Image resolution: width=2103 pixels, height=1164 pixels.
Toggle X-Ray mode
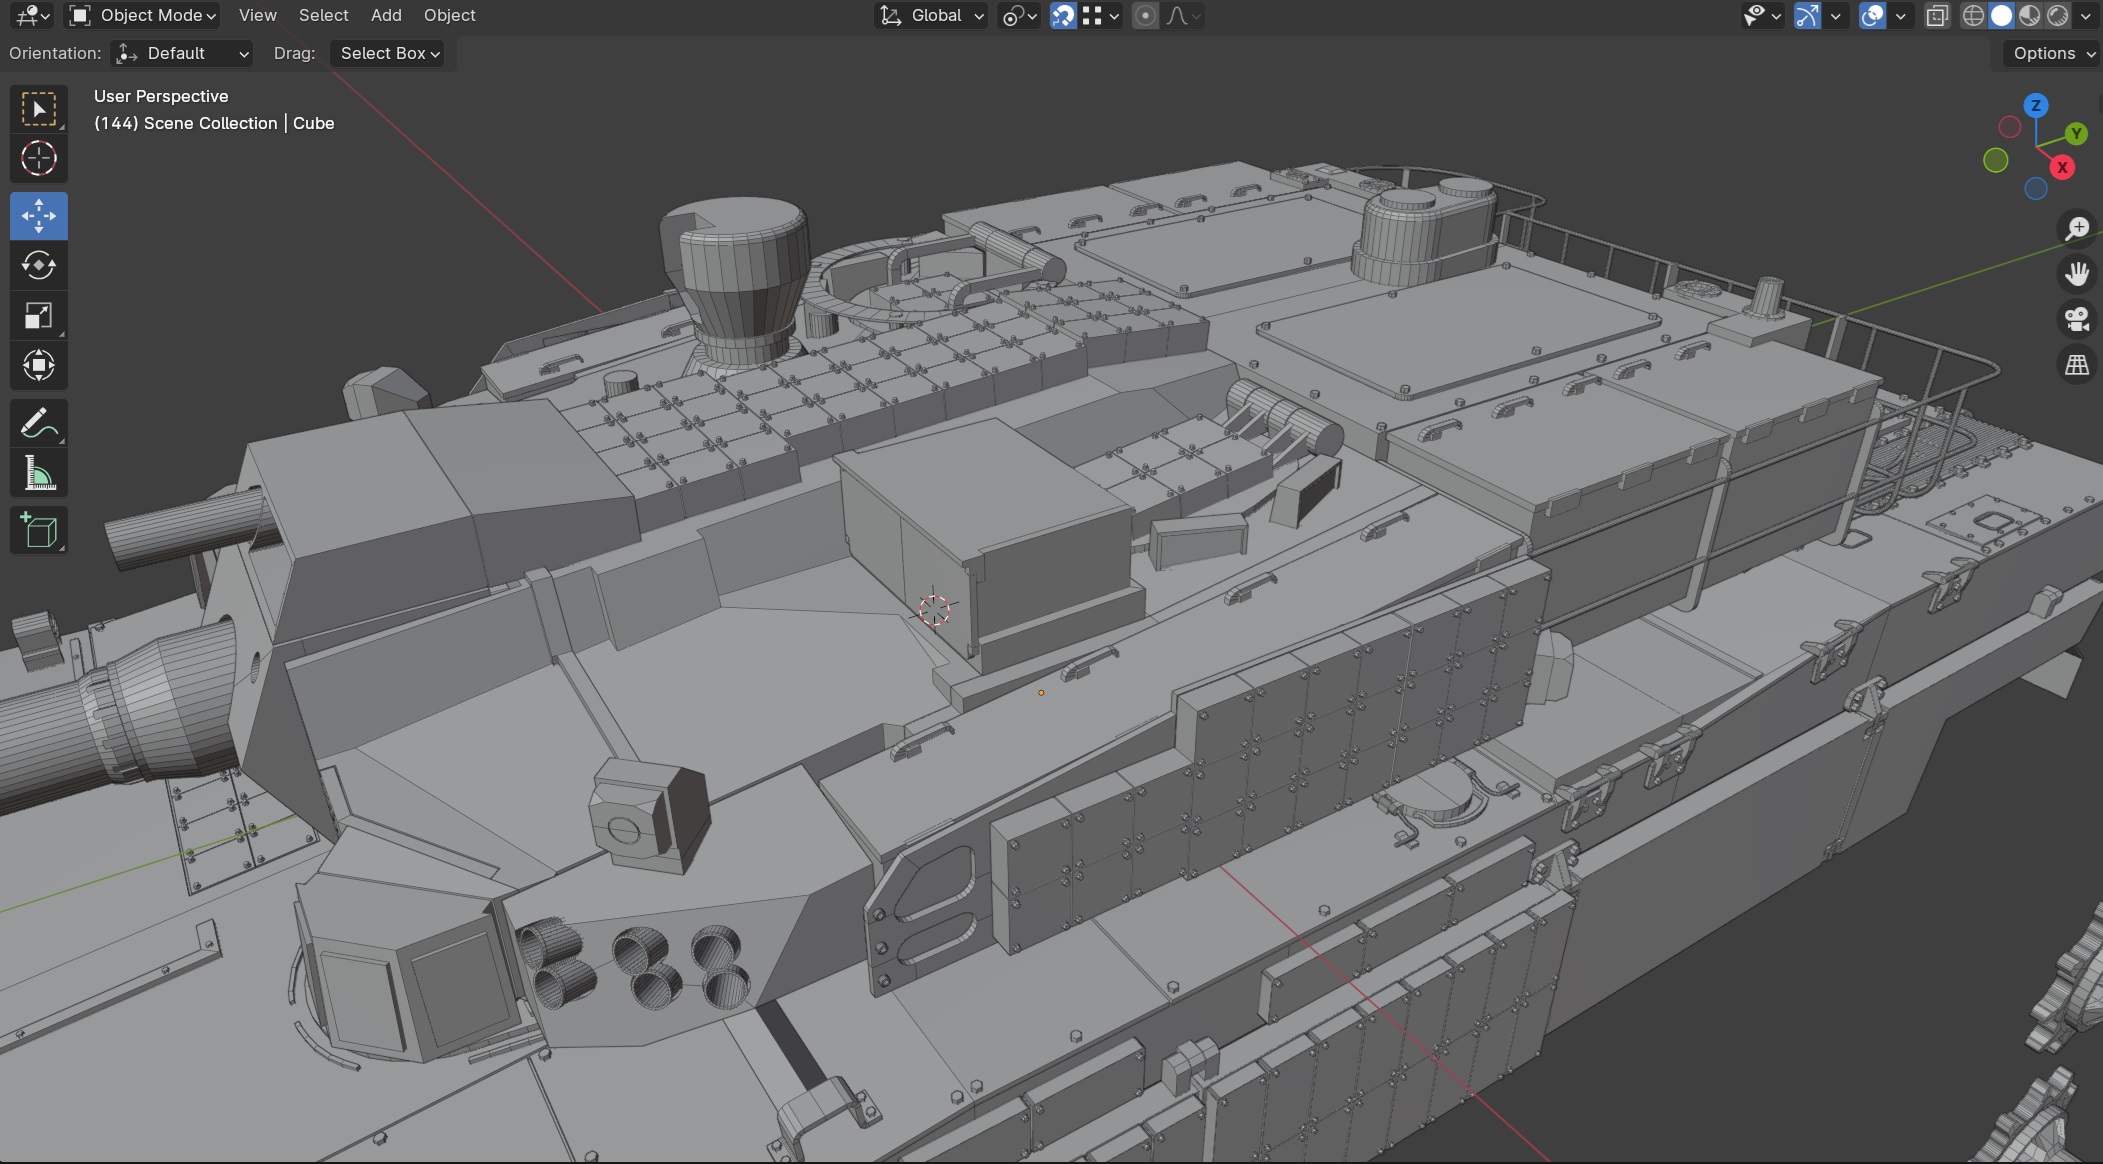pos(1937,15)
